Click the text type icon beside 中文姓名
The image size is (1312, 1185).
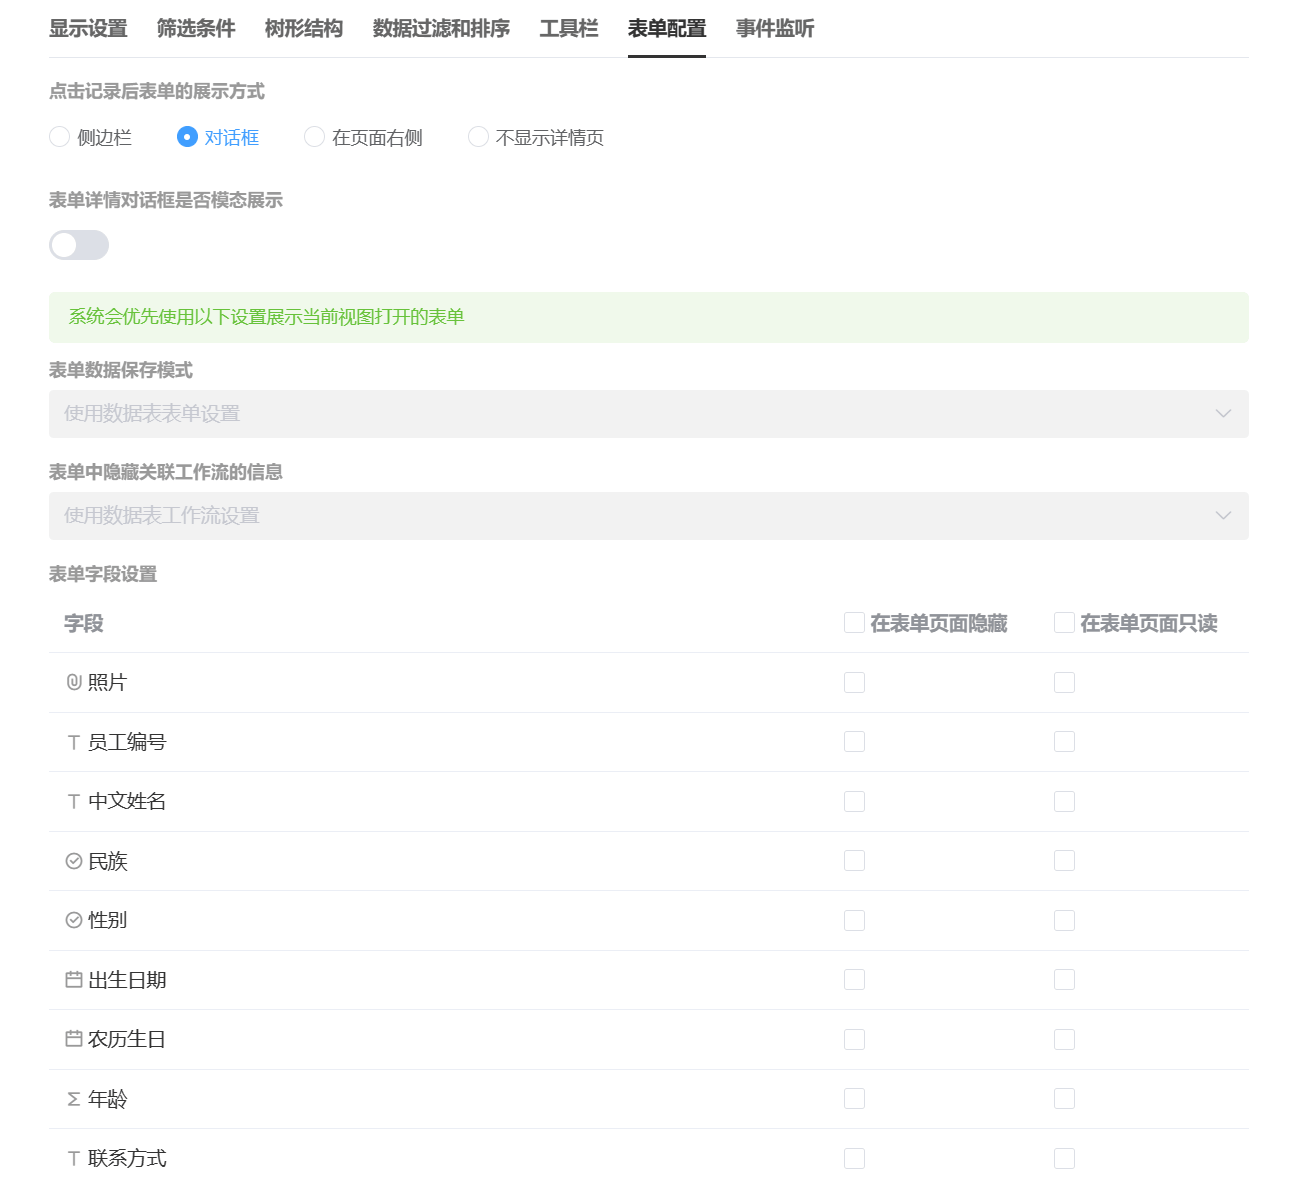tap(74, 802)
